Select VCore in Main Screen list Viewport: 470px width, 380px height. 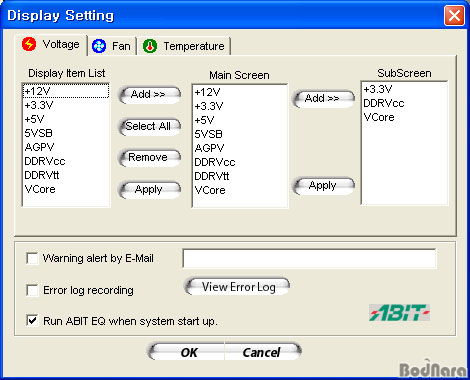coord(240,190)
